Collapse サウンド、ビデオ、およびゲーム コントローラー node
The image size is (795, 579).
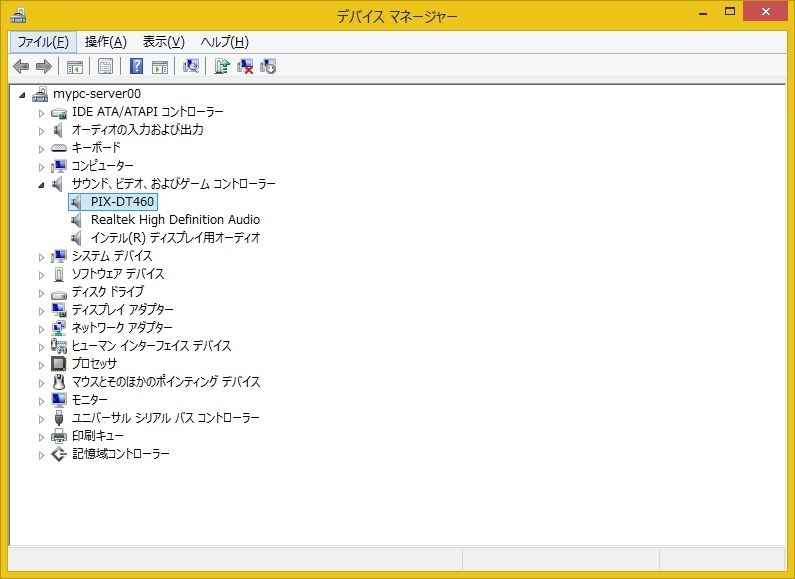point(42,185)
